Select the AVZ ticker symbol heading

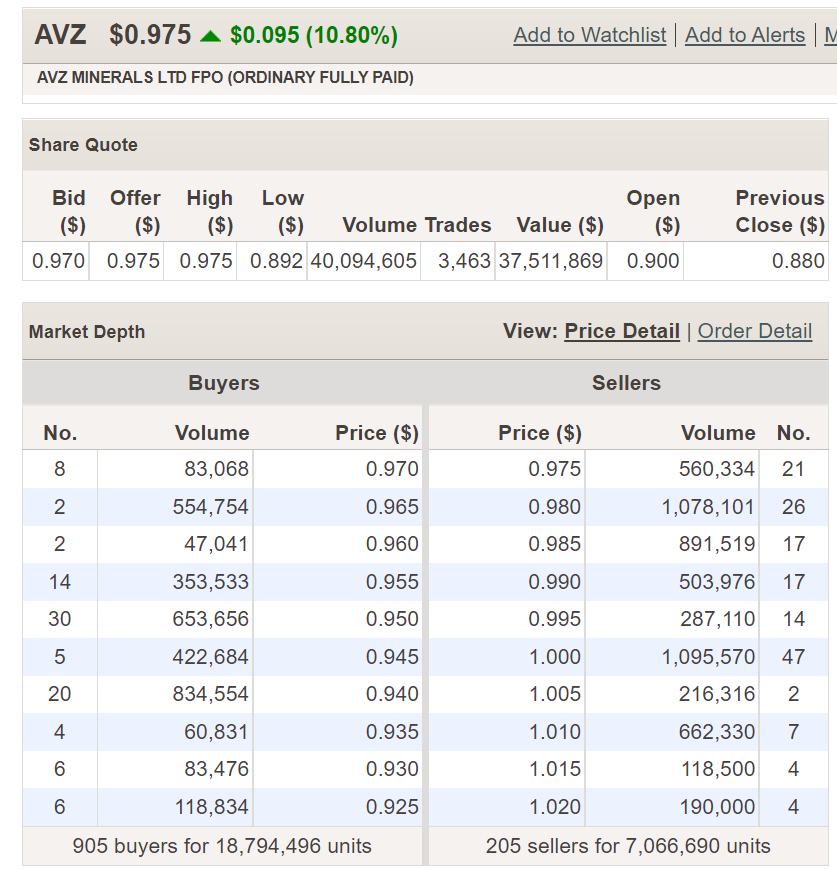[x=60, y=35]
